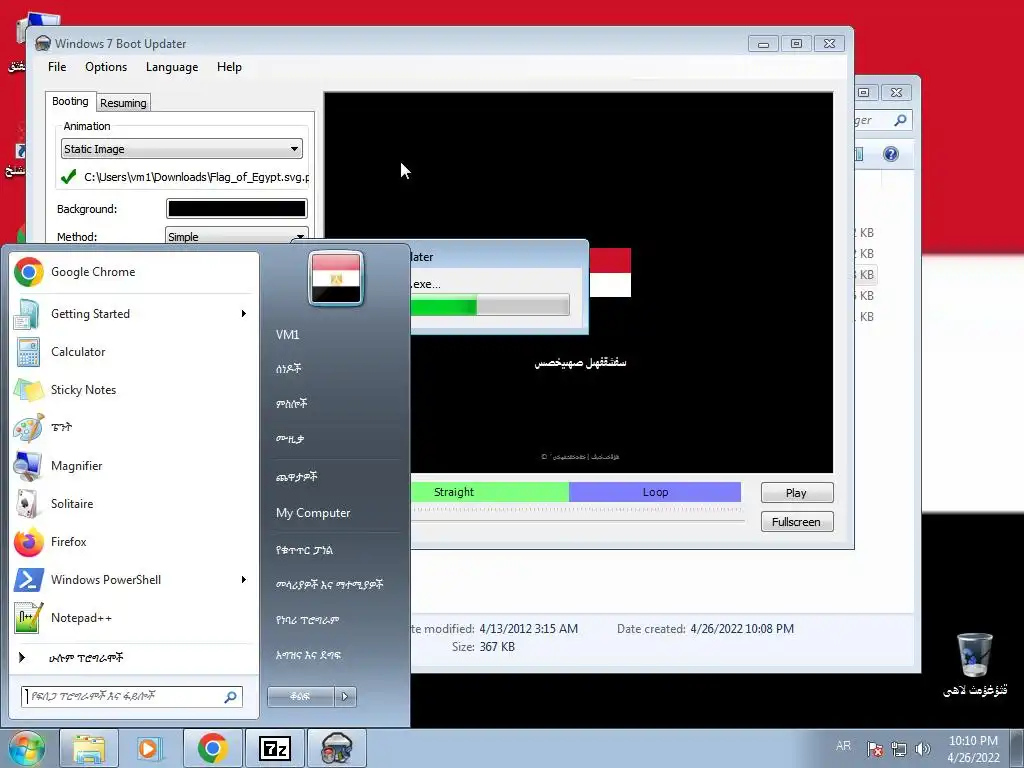Click the Egypt flag user picture
Viewport: 1024px width, 768px height.
[x=336, y=279]
